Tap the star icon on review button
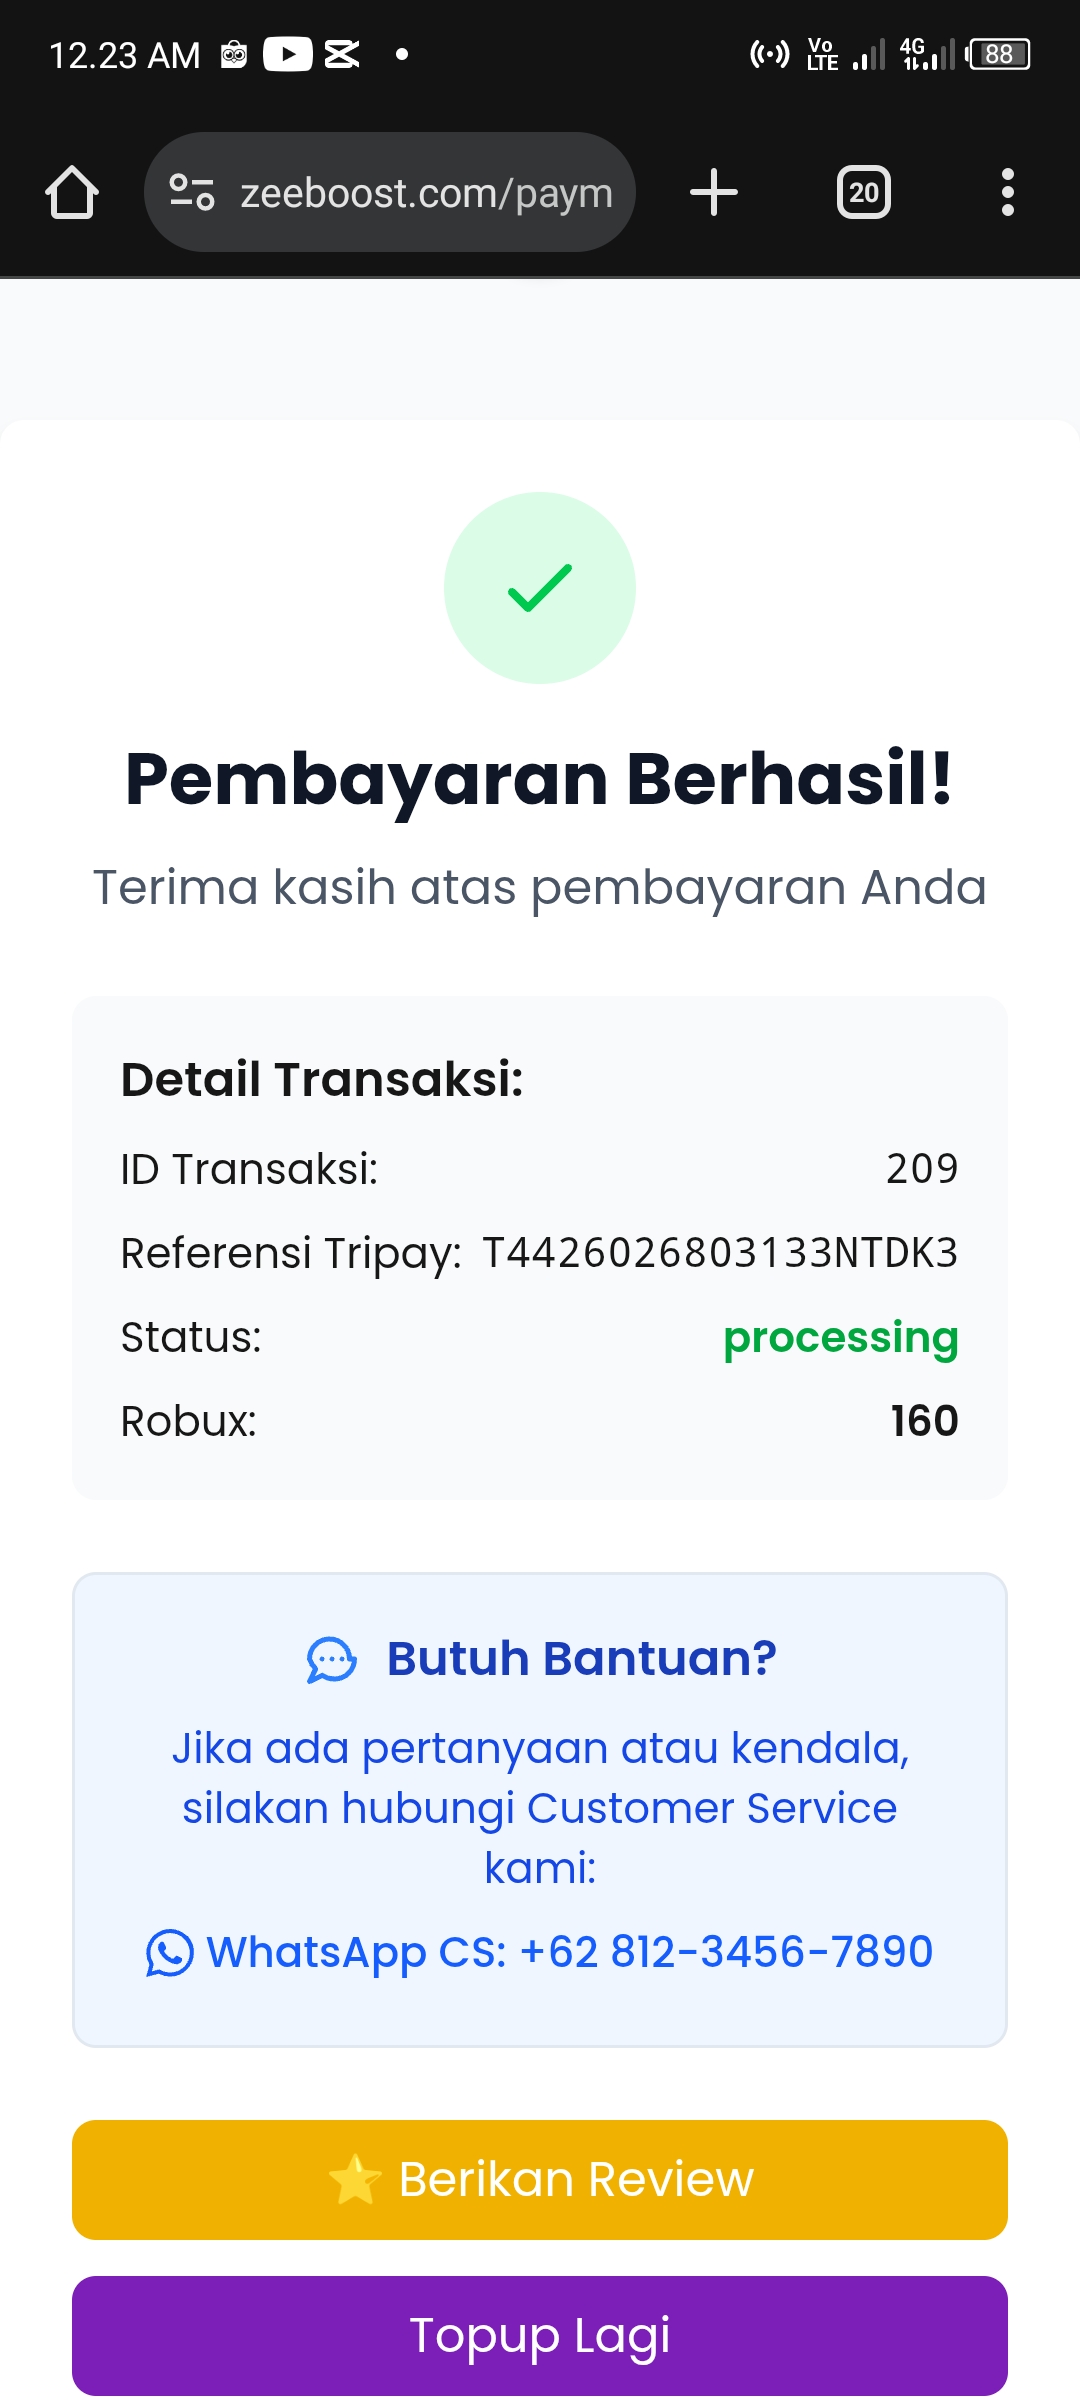The image size is (1080, 2400). click(x=355, y=2180)
